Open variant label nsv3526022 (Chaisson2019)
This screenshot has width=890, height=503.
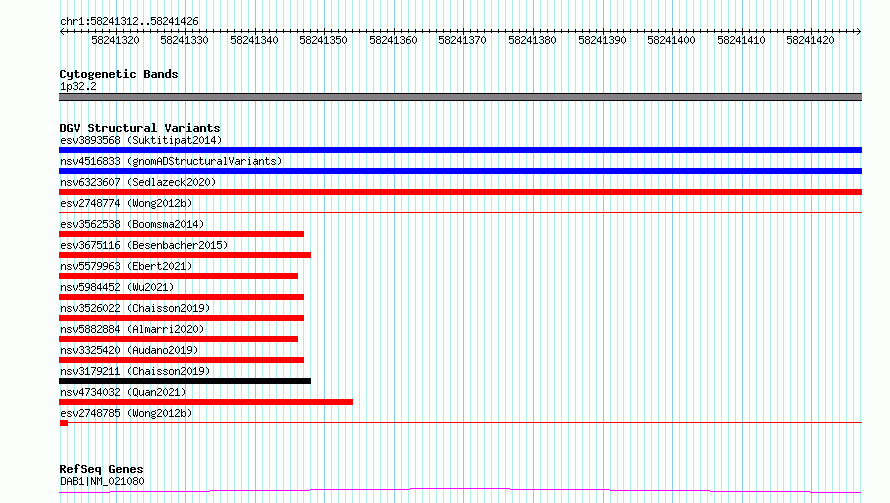tap(135, 308)
